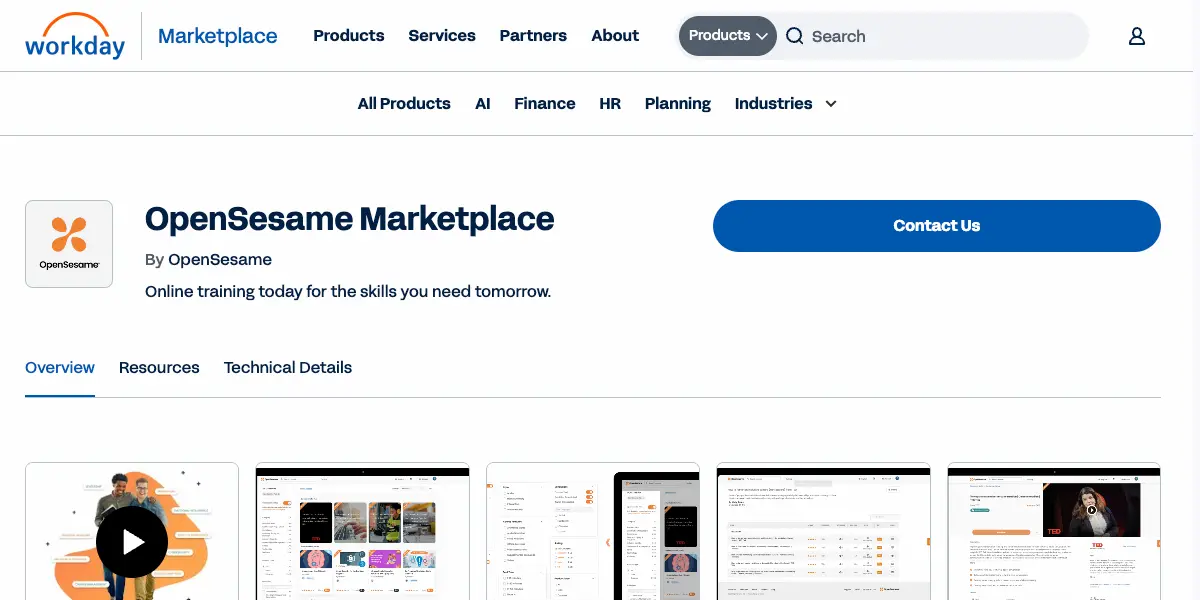Open the Products menu in top navigation
The height and width of the screenshot is (600, 1200).
(349, 36)
